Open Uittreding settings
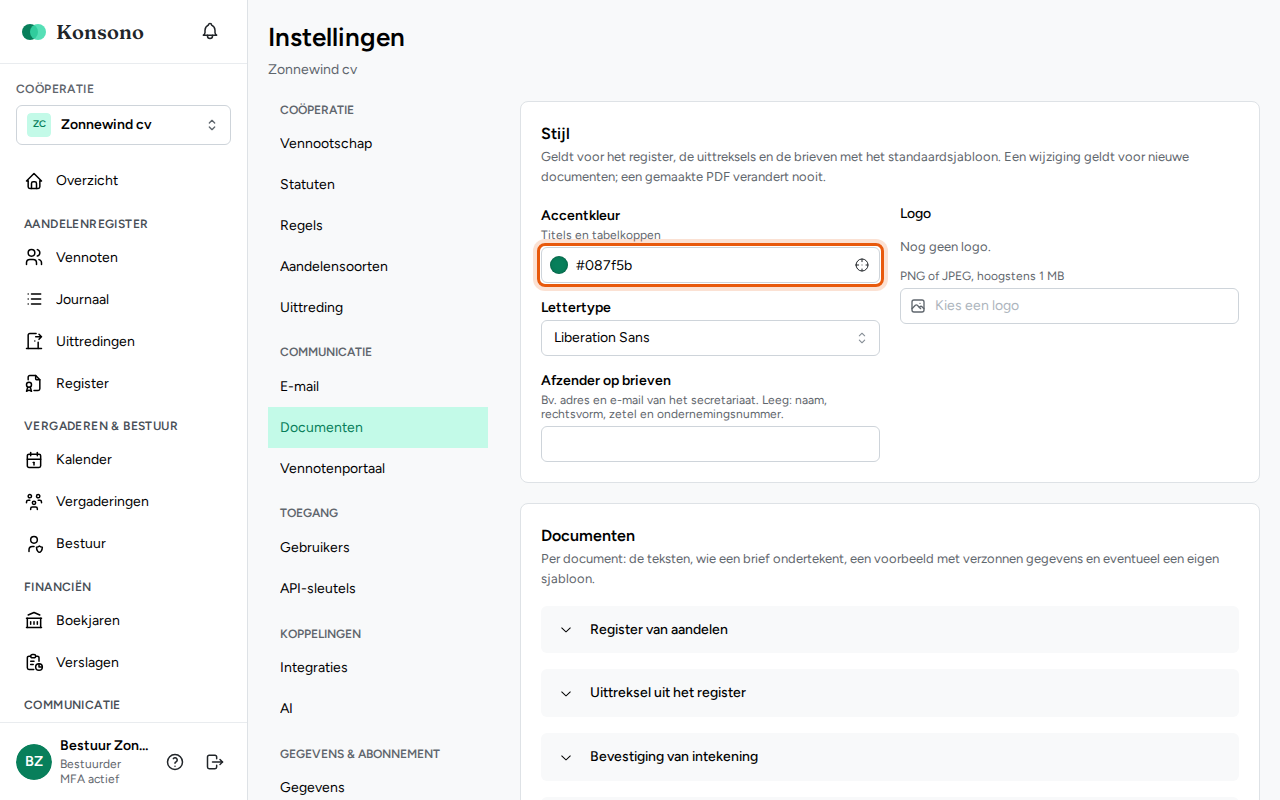1280x800 pixels. tap(378, 308)
